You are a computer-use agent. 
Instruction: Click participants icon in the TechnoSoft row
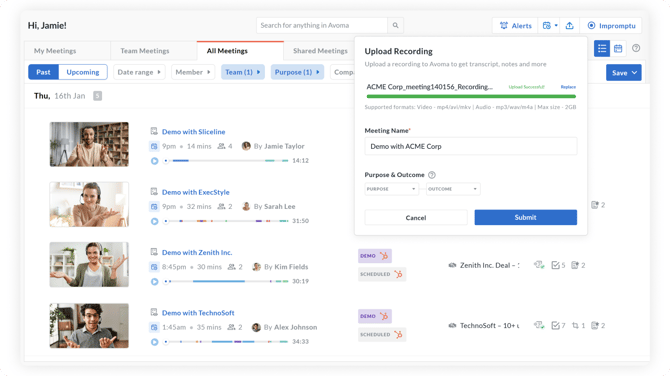232,327
